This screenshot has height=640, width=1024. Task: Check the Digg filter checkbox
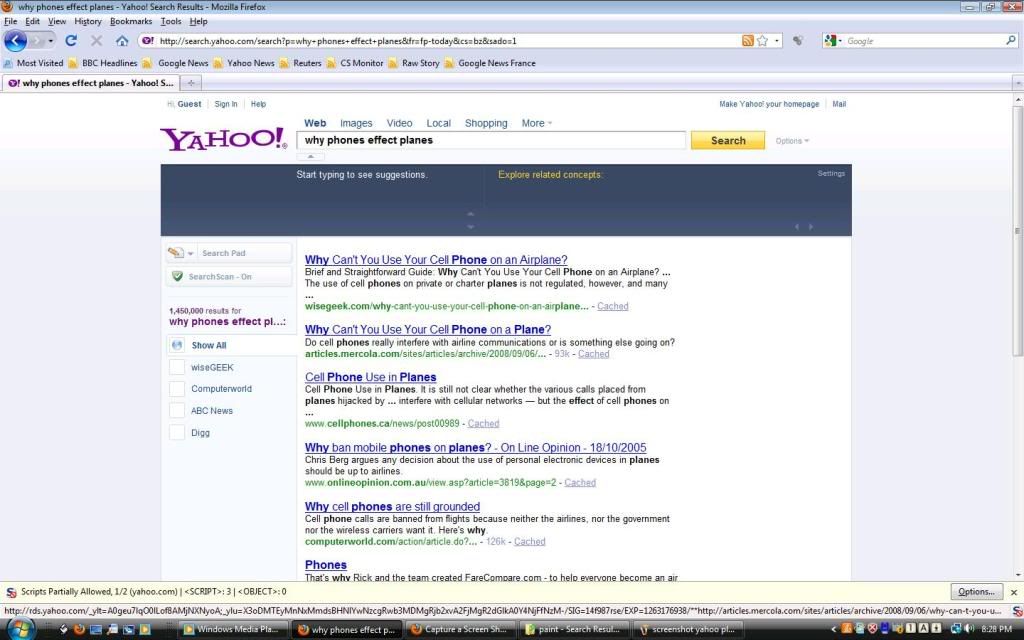[177, 432]
